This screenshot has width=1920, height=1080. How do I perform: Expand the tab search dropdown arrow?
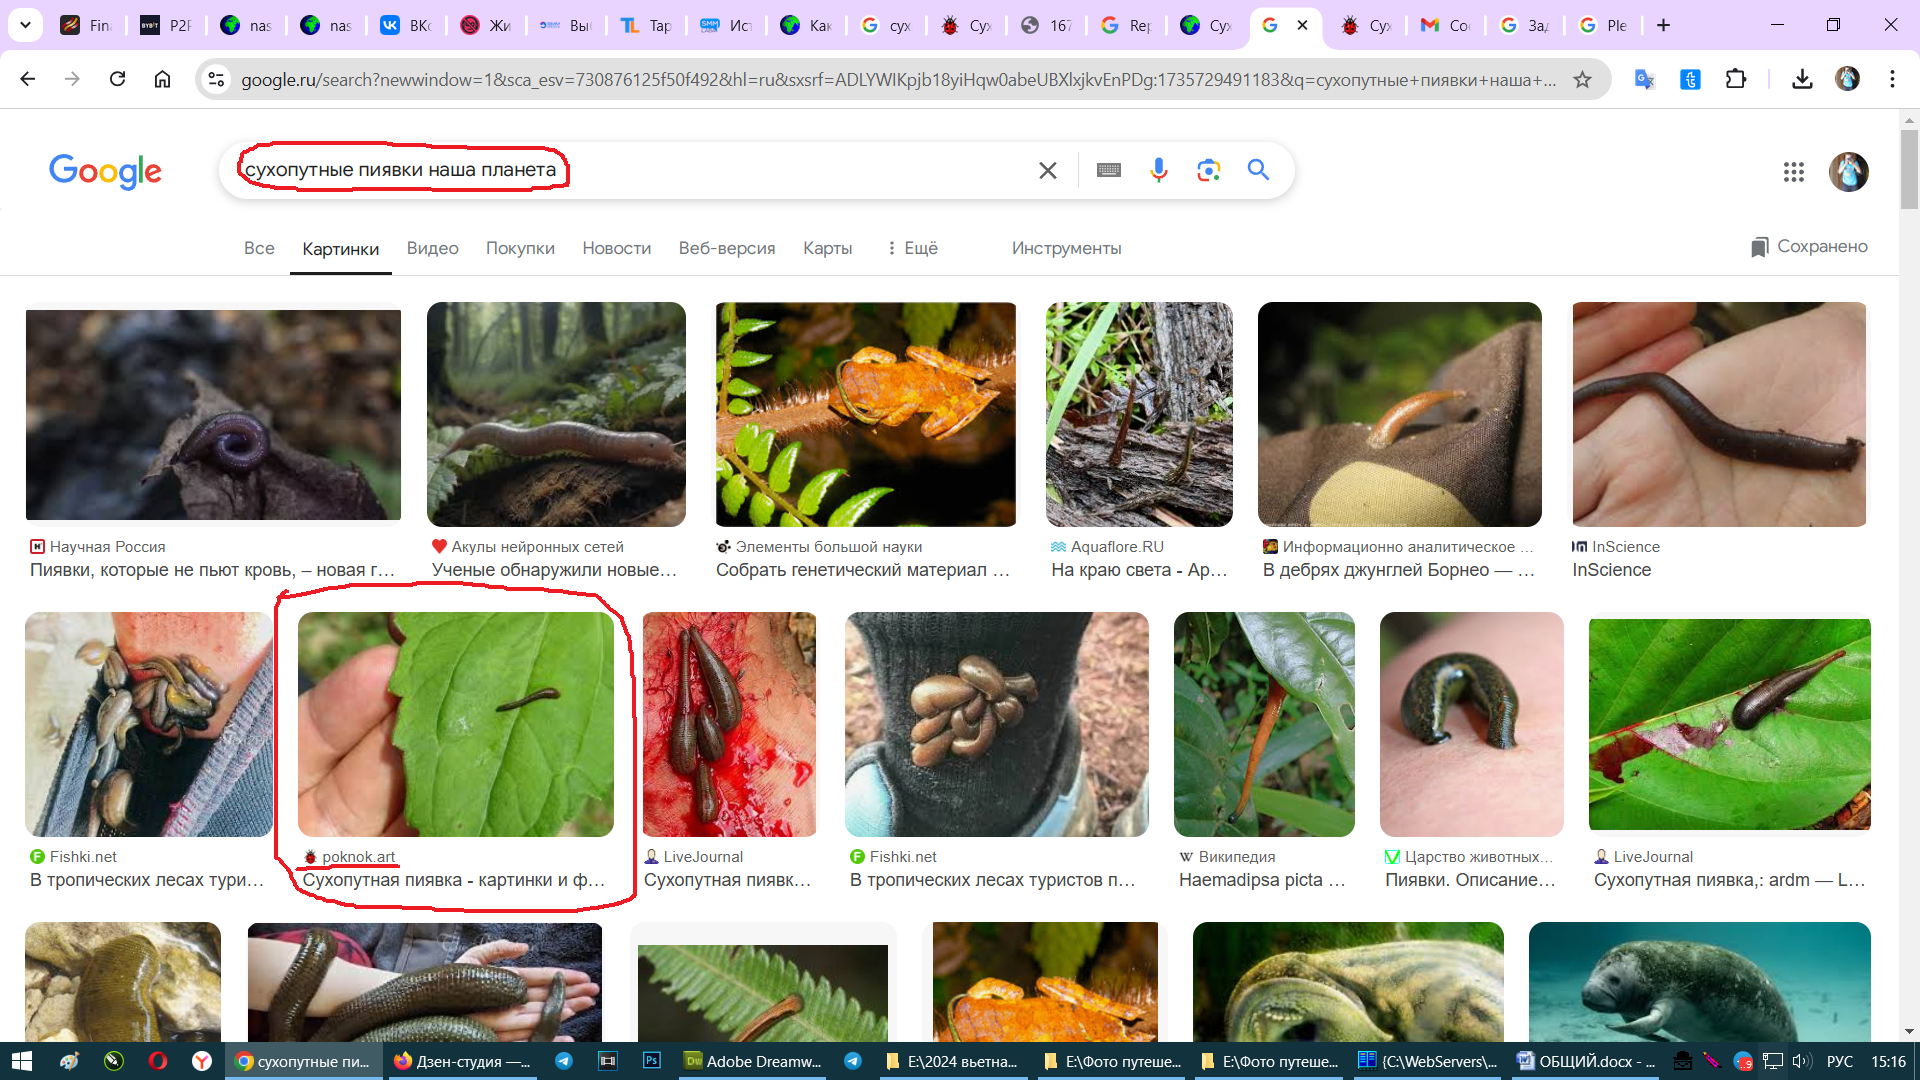(x=25, y=25)
